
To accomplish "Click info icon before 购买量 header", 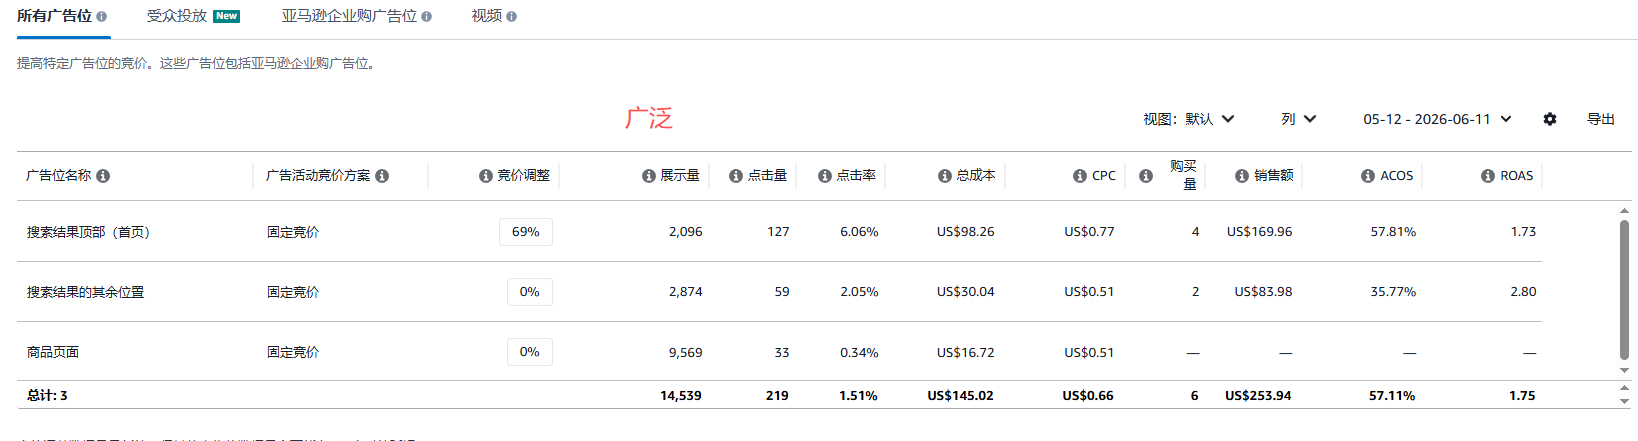I will click(1146, 176).
